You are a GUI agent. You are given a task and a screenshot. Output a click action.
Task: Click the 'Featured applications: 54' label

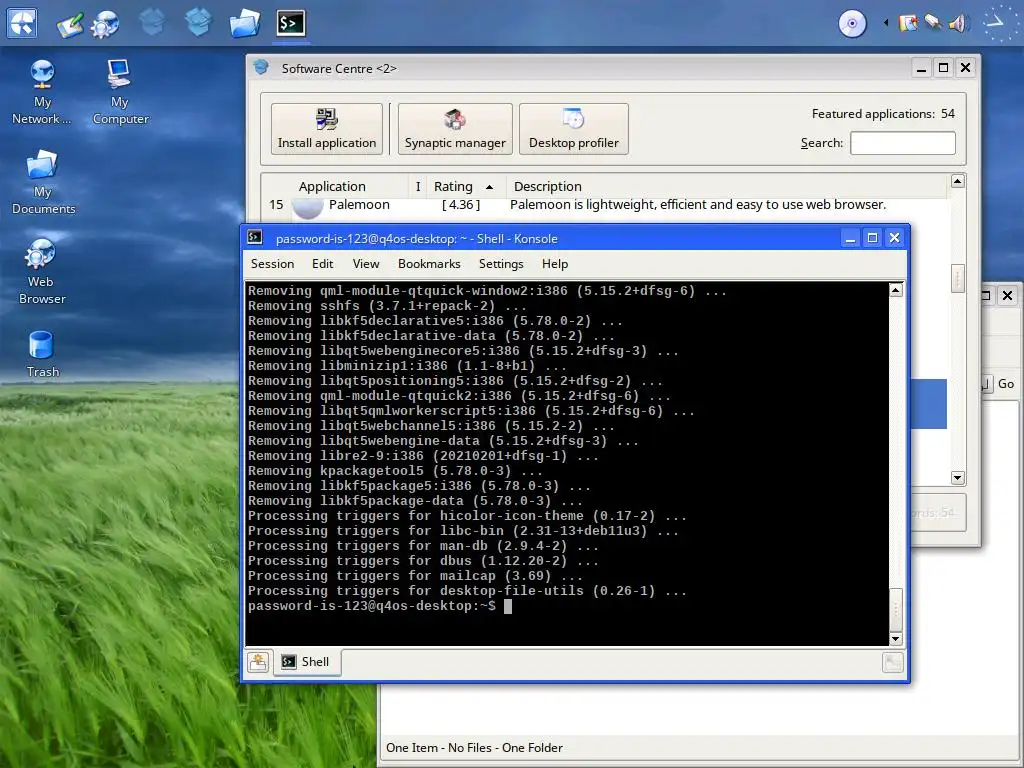[x=883, y=114]
